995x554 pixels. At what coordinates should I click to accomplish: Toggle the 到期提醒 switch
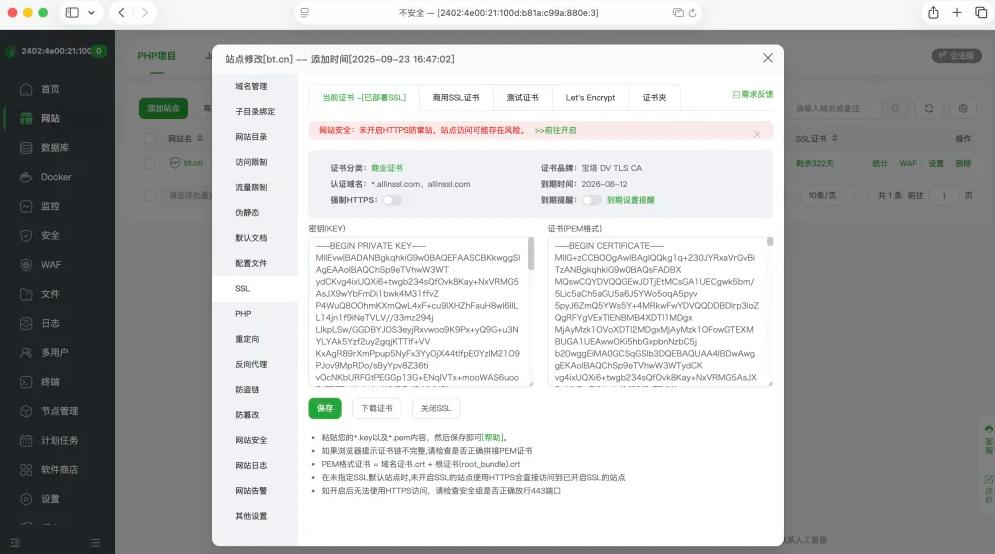(x=592, y=200)
